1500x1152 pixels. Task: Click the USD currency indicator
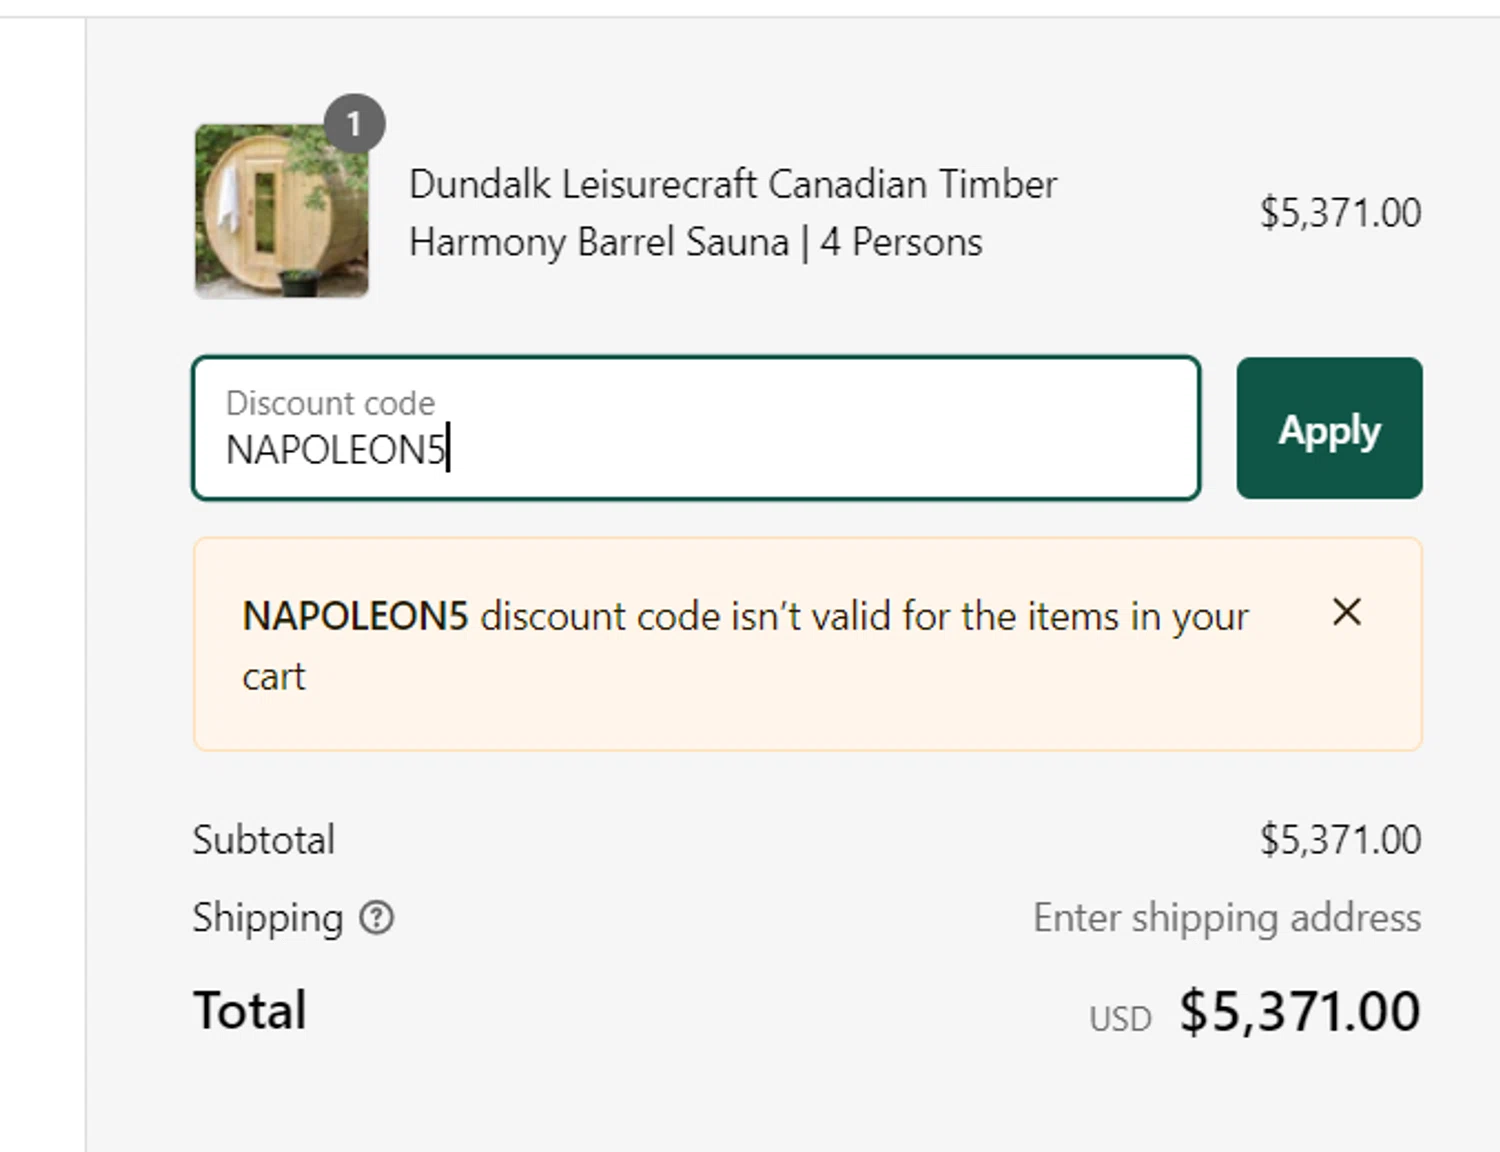point(1120,1019)
